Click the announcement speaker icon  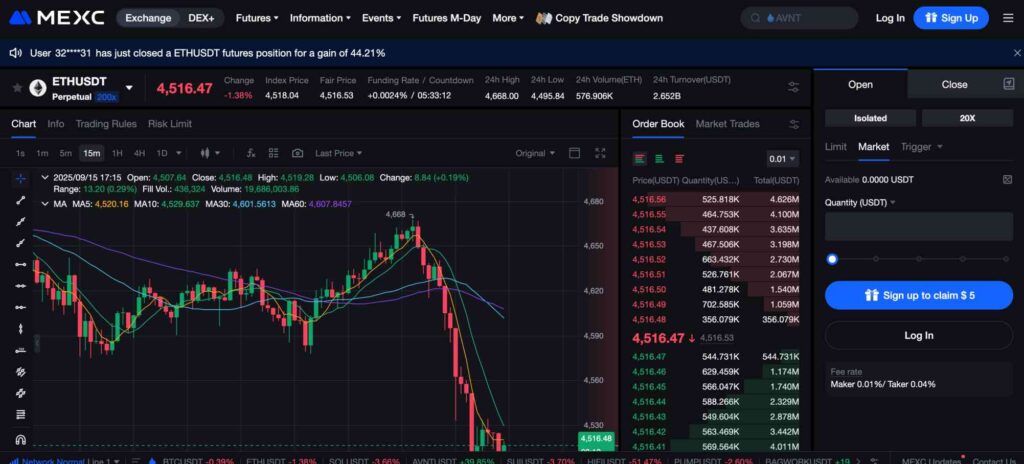pos(16,53)
